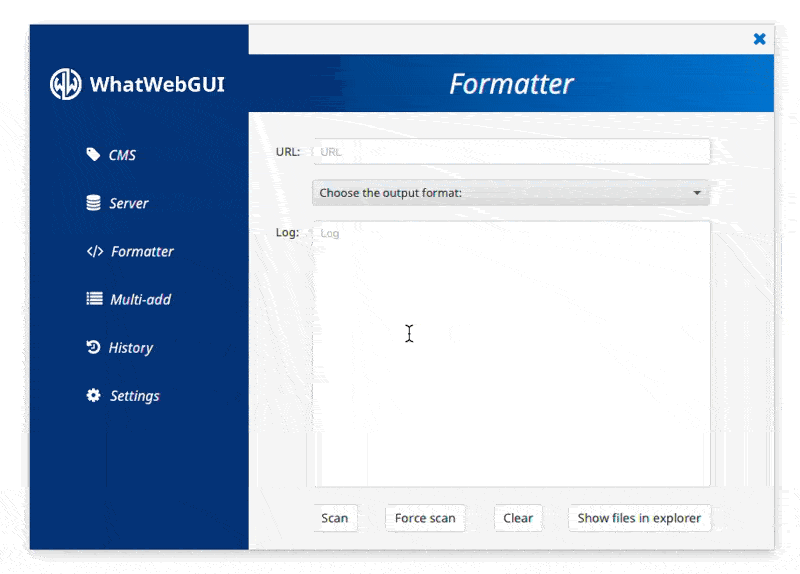Click the History clock icon
The height and width of the screenshot is (574, 800).
[x=93, y=347]
